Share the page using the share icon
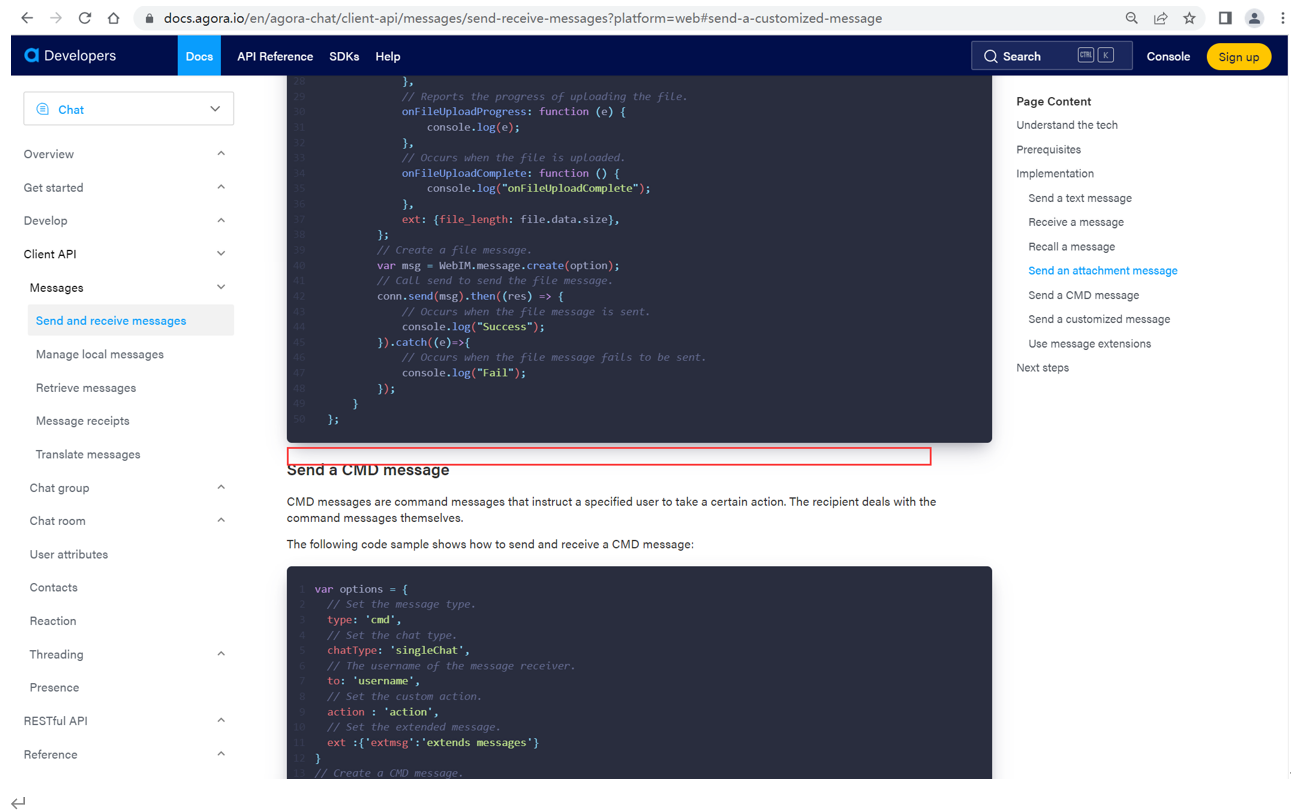Image resolution: width=1291 pixels, height=811 pixels. click(x=1160, y=17)
